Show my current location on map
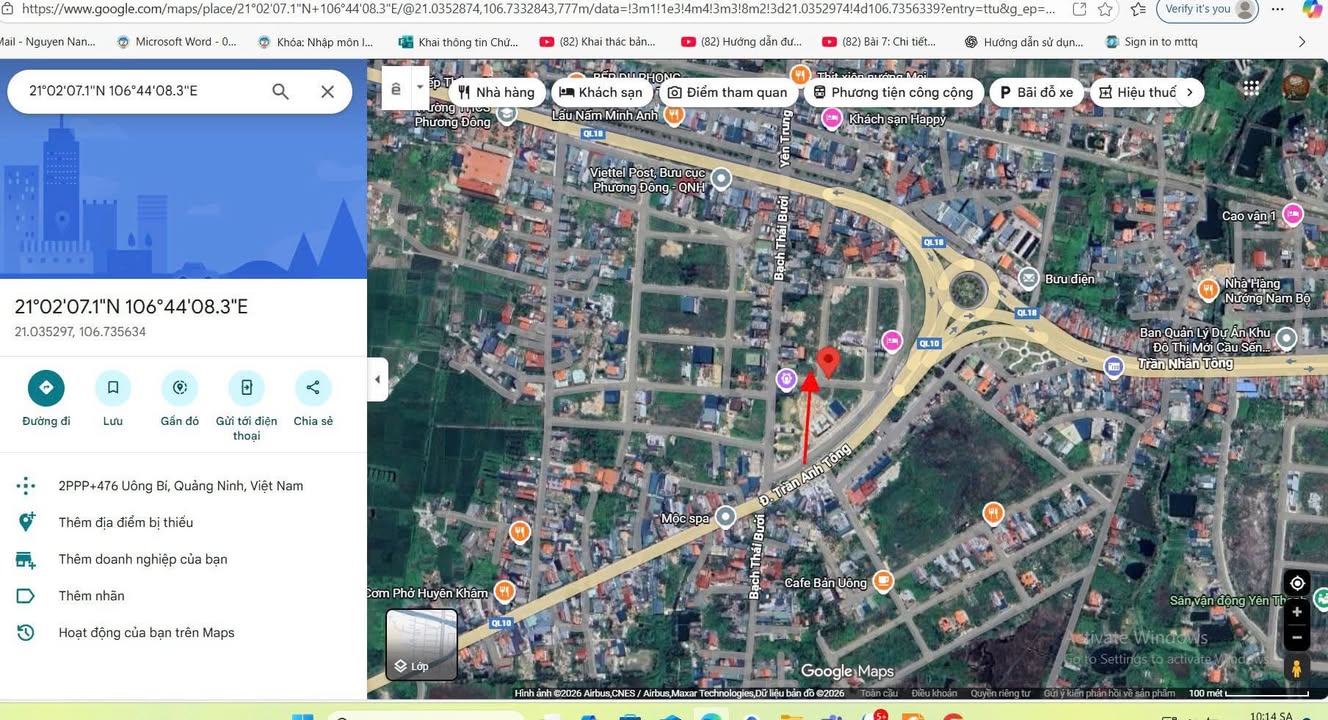This screenshot has height=720, width=1328. pyautogui.click(x=1297, y=583)
